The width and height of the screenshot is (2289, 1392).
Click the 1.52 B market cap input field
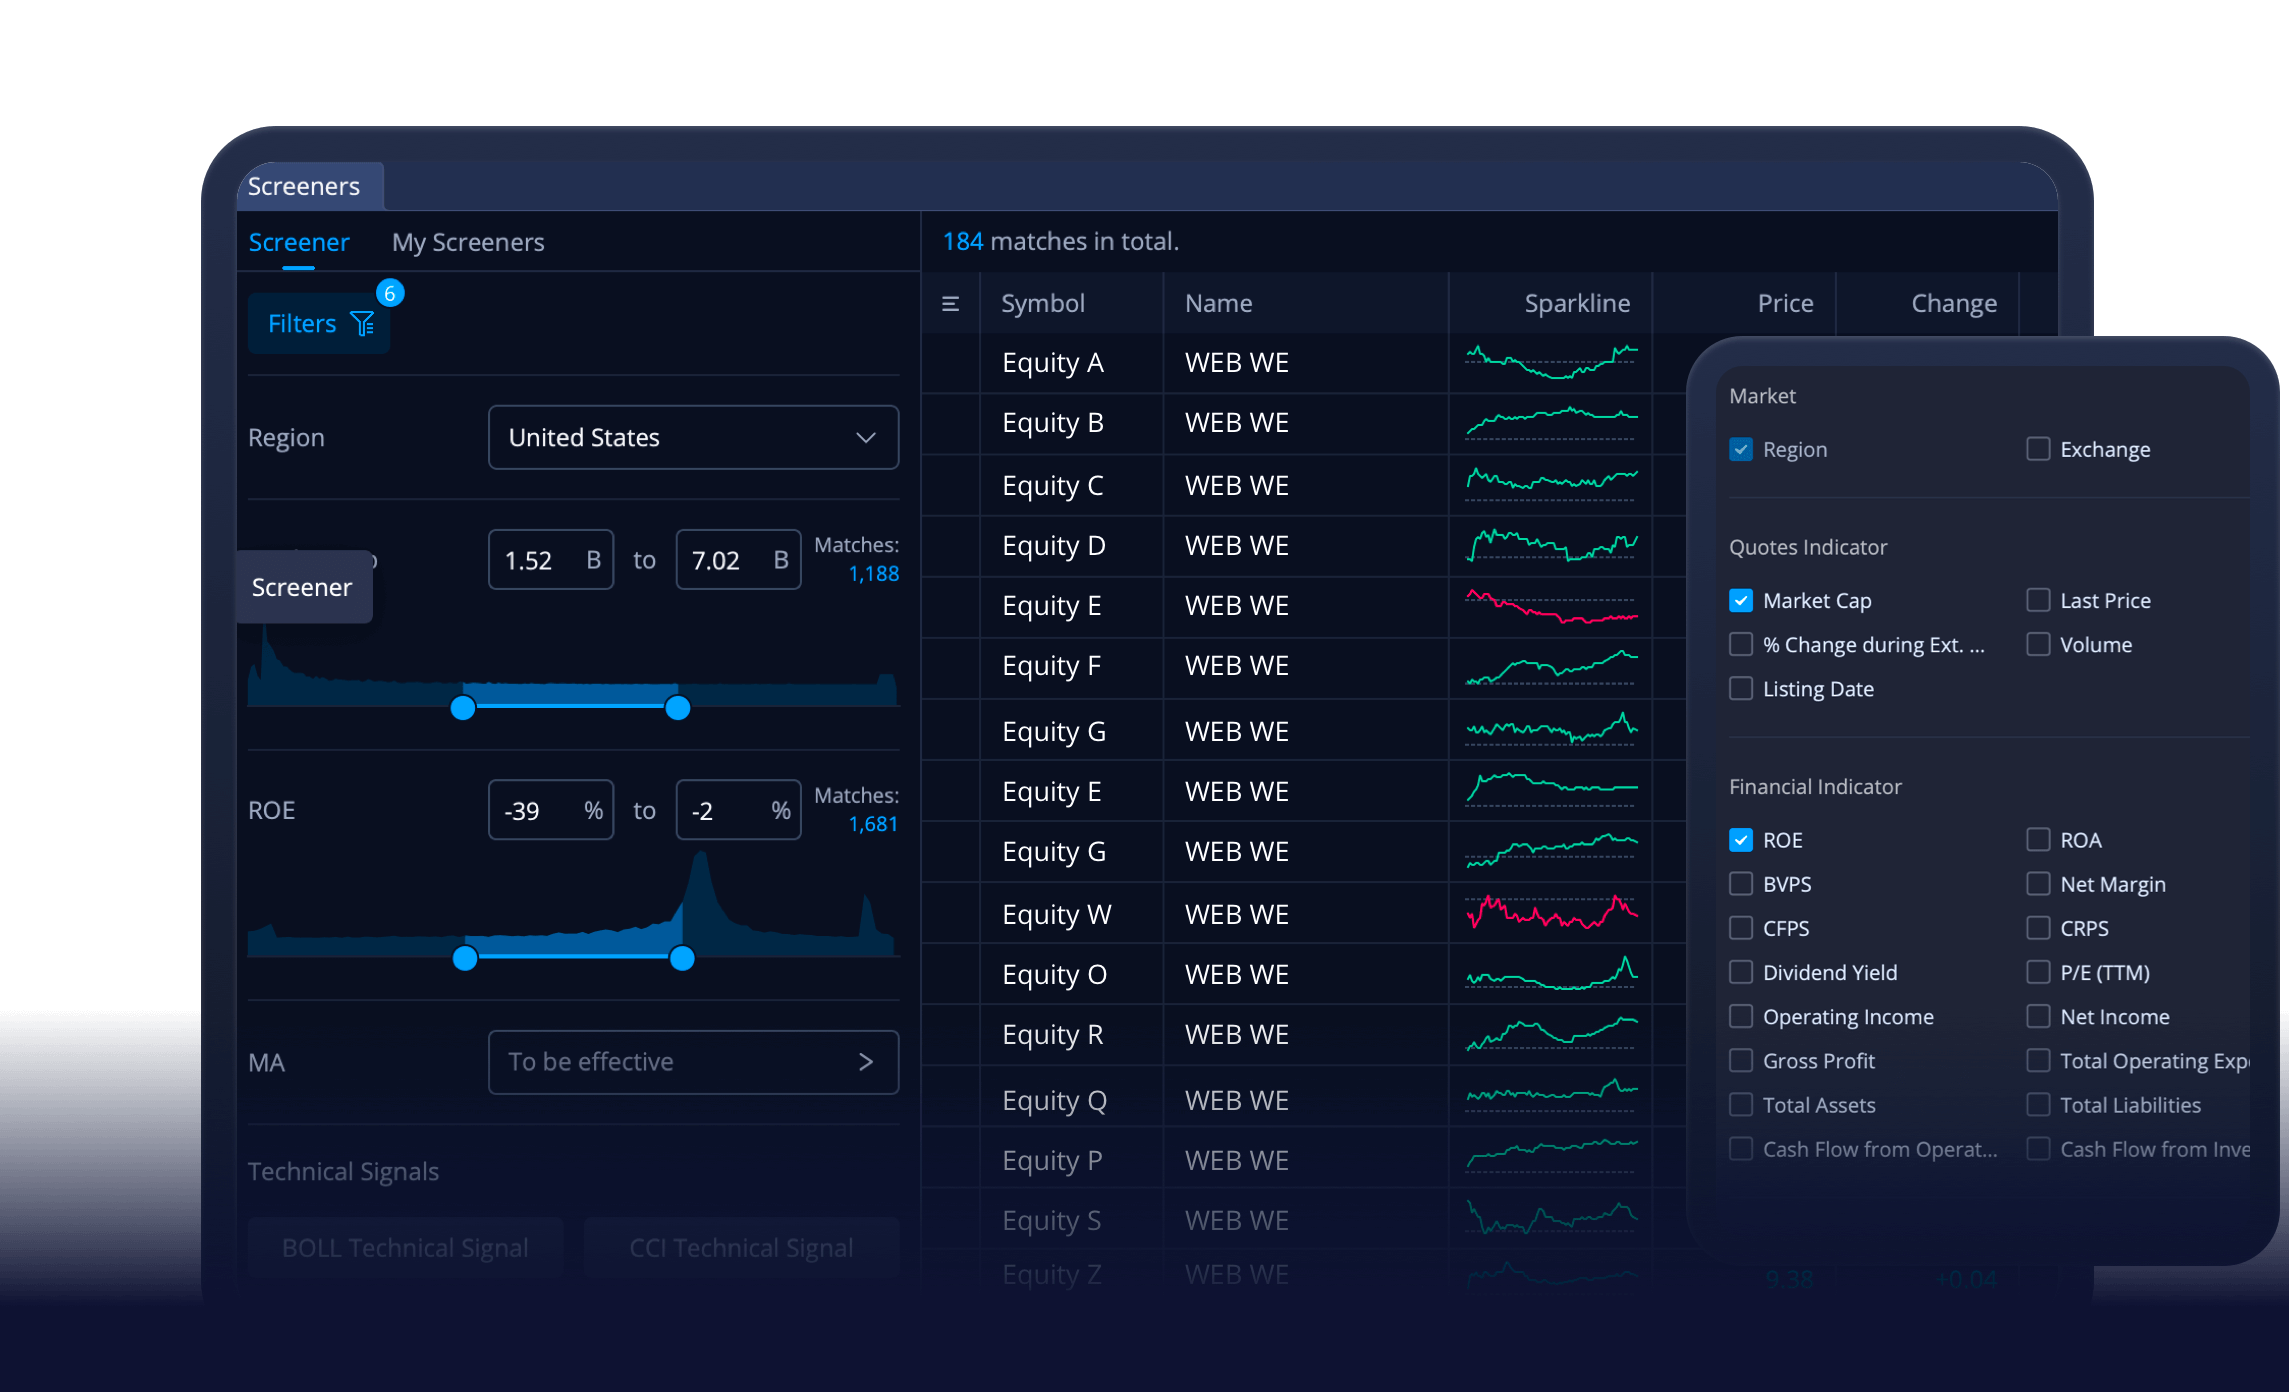click(550, 559)
